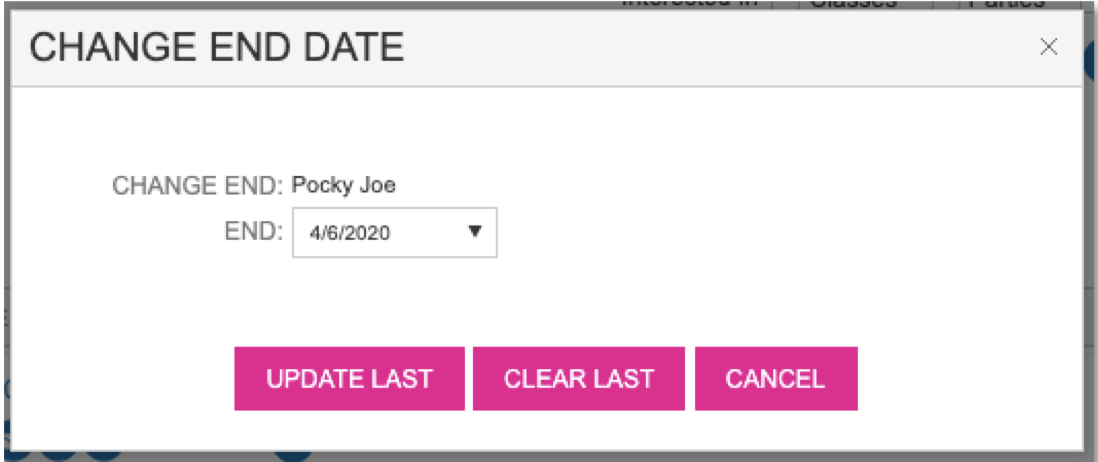Cancel the end date change
Viewport: 1098px width, 462px height.
[775, 379]
